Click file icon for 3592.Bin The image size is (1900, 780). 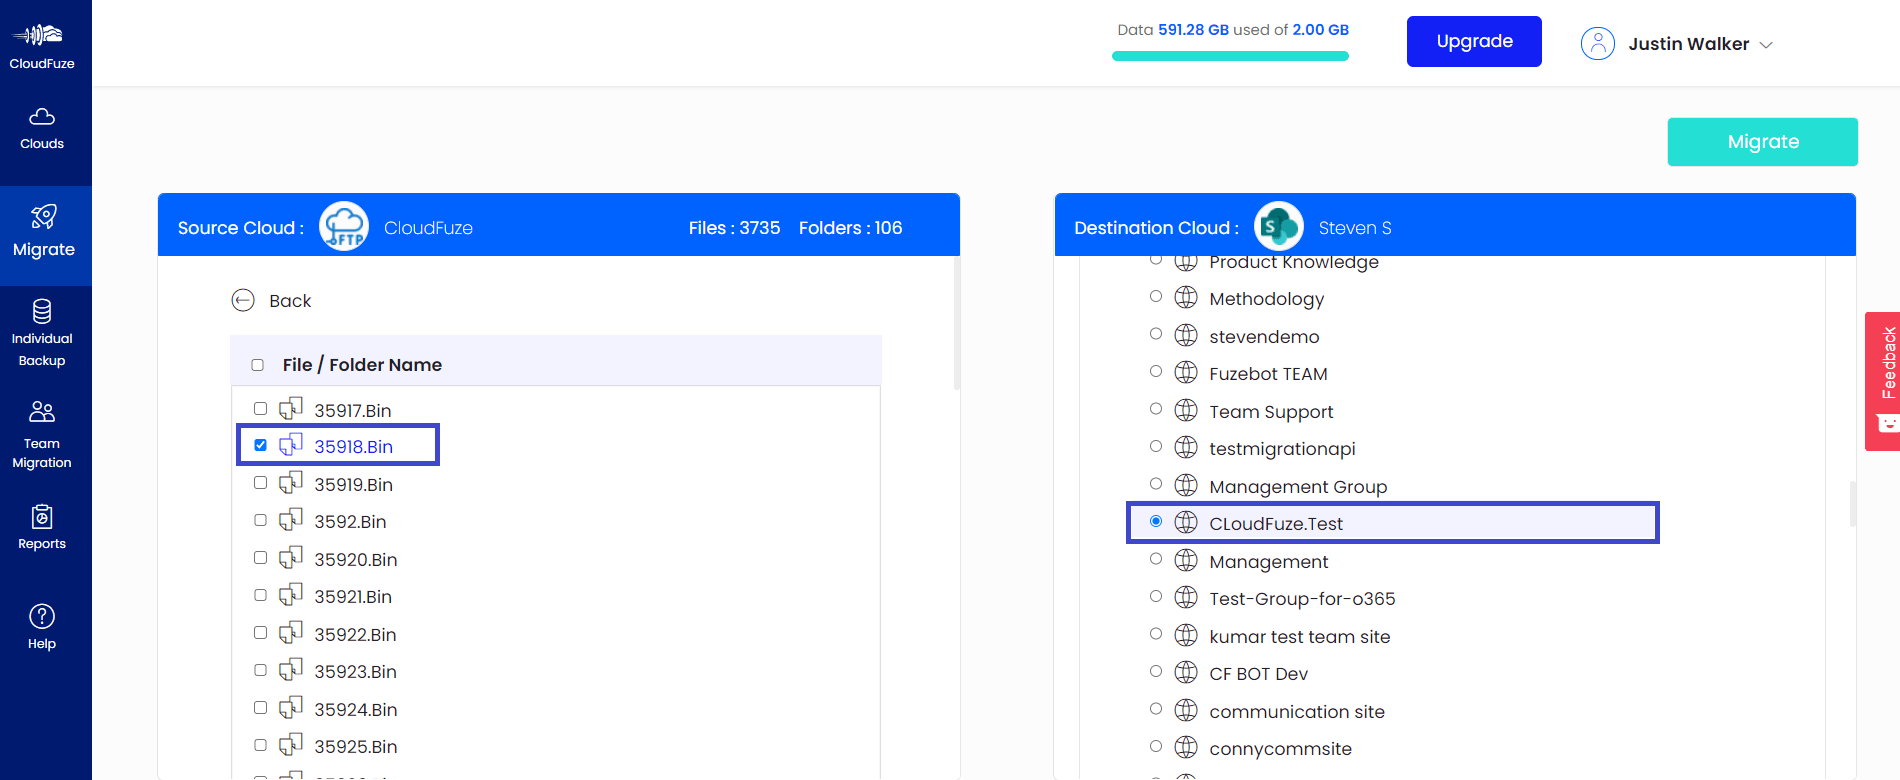tap(291, 520)
